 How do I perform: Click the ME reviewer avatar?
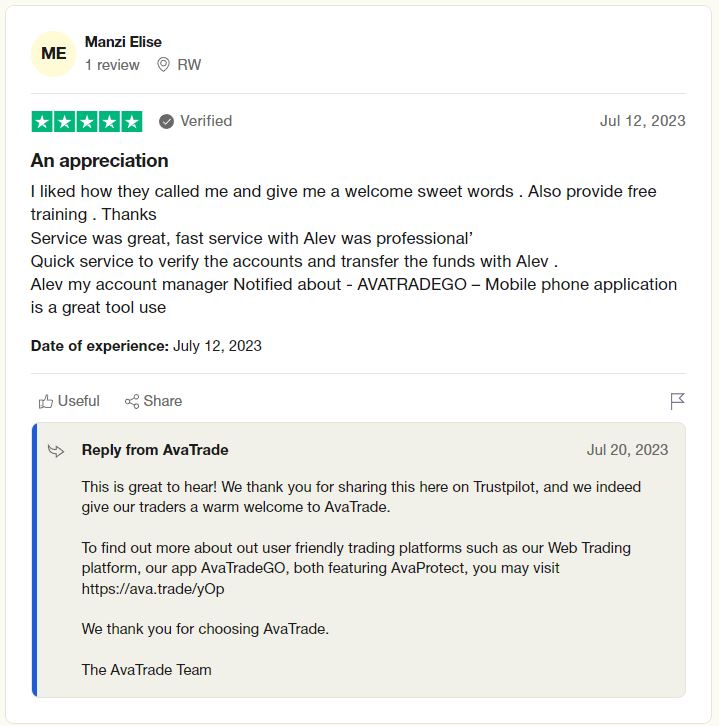tap(54, 54)
